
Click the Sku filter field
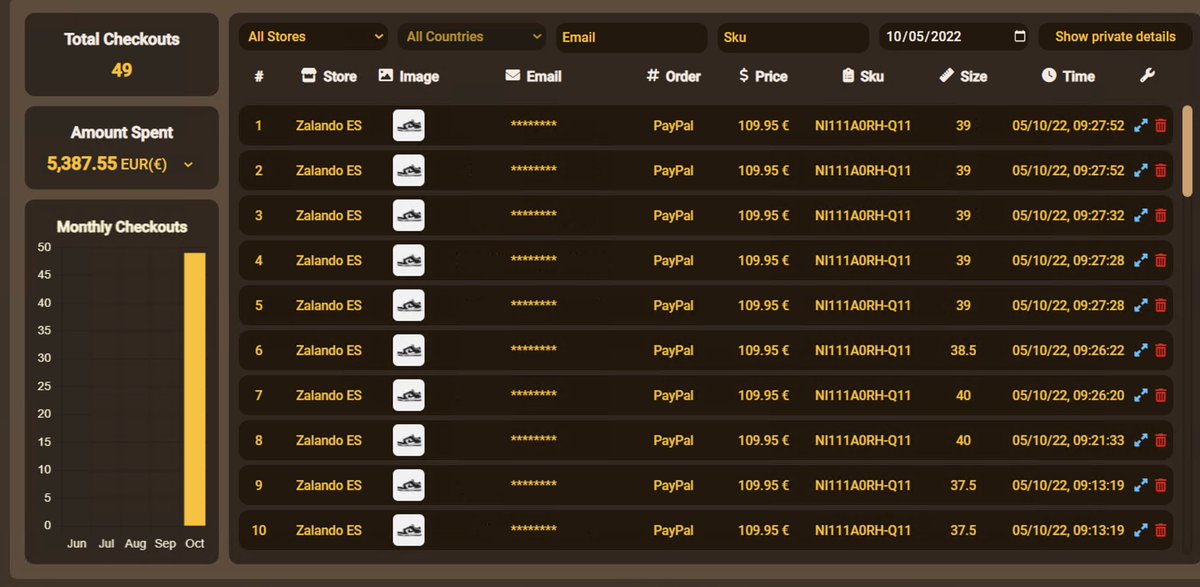pyautogui.click(x=793, y=37)
